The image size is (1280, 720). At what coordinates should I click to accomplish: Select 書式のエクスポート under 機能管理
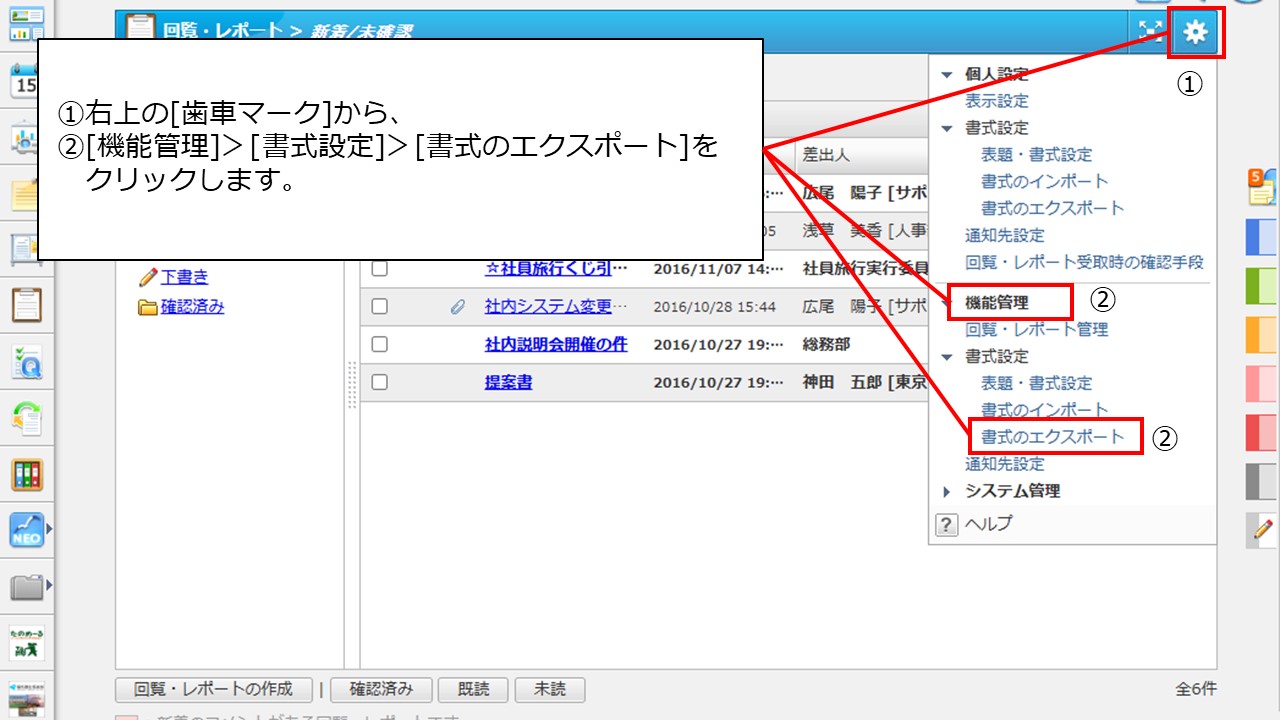pos(1052,437)
